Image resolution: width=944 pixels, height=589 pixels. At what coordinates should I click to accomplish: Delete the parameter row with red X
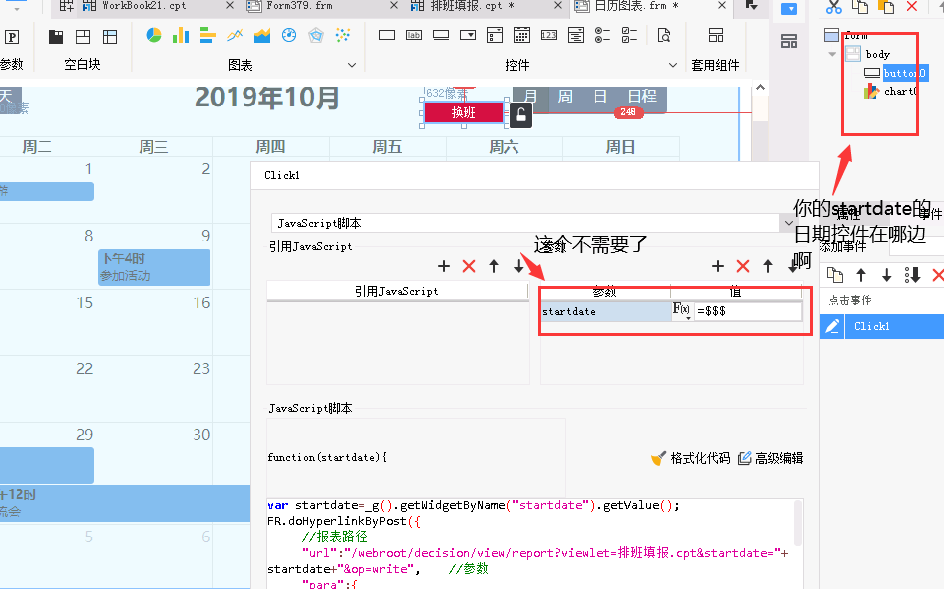tap(743, 266)
